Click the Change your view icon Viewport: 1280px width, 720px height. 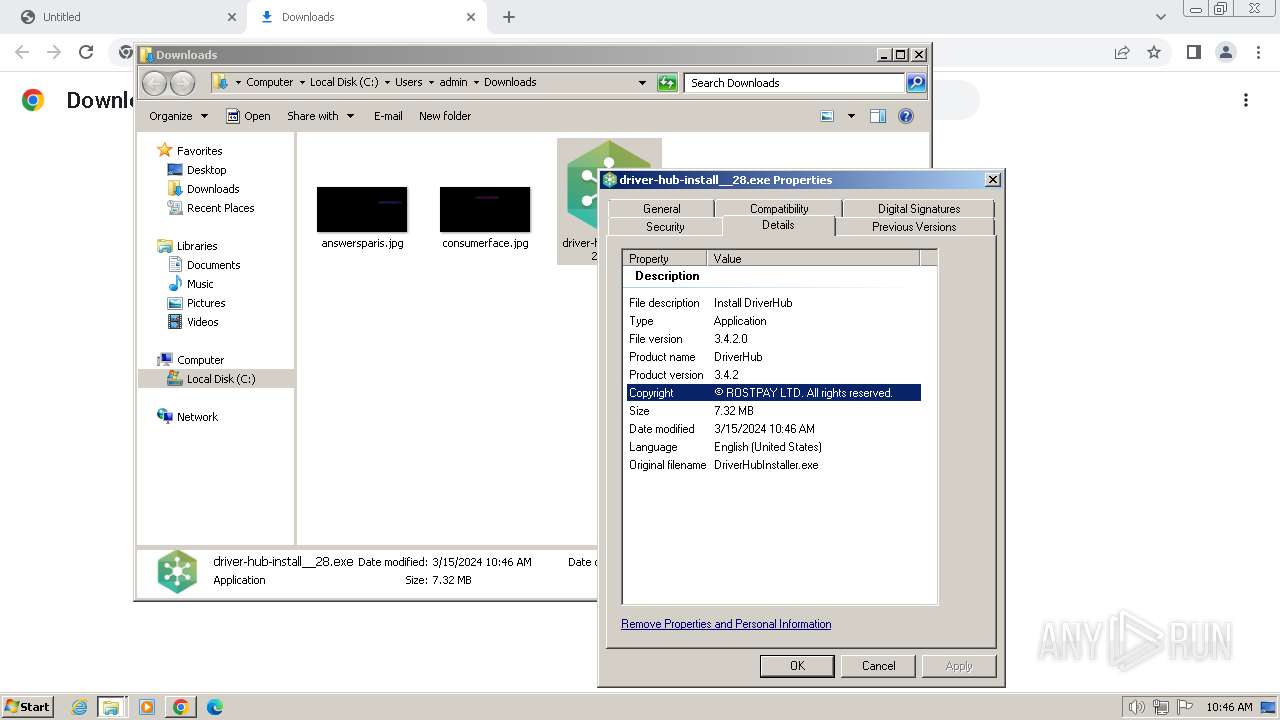point(827,116)
